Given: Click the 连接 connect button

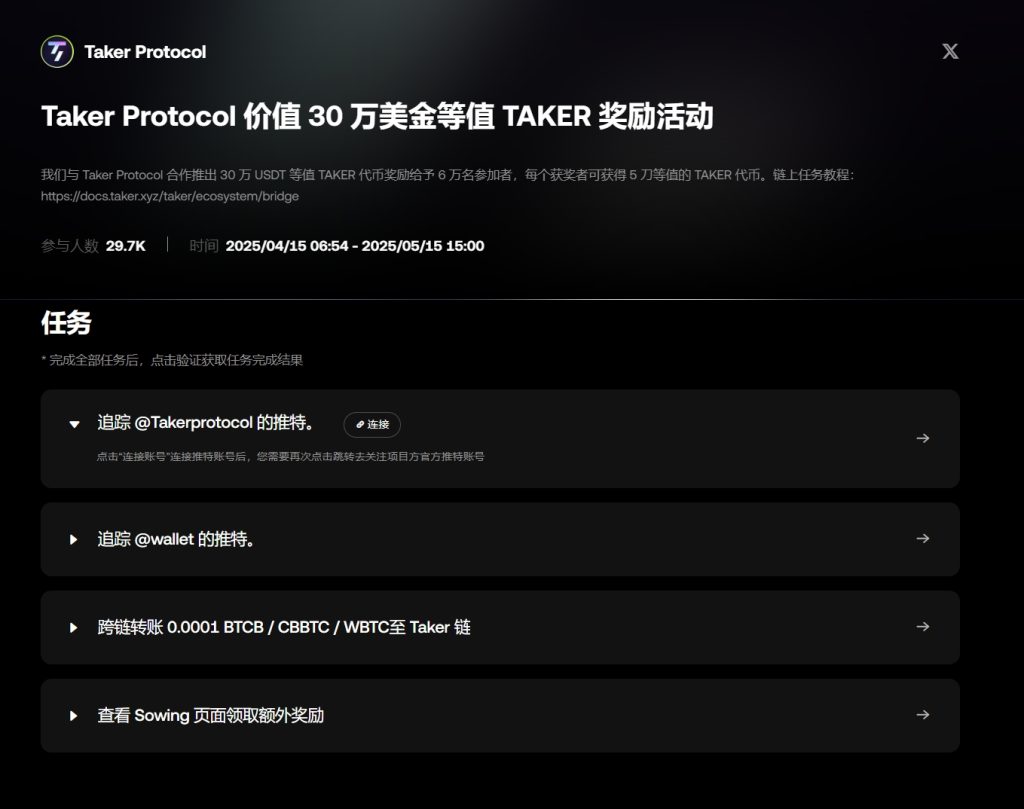Looking at the screenshot, I should pyautogui.click(x=372, y=424).
